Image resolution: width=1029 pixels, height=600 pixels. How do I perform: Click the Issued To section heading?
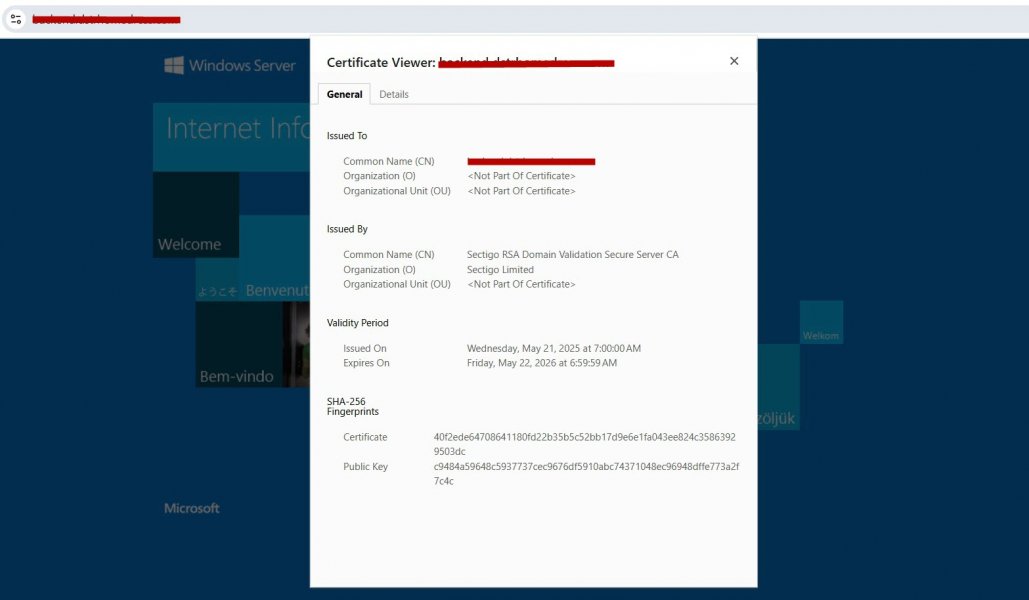(347, 136)
